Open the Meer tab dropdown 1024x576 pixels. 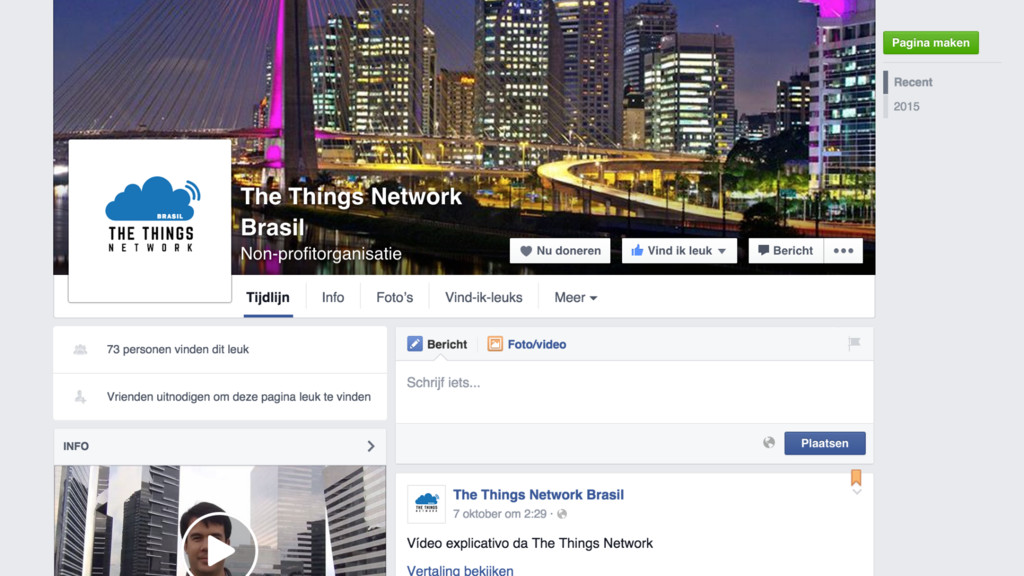(575, 298)
